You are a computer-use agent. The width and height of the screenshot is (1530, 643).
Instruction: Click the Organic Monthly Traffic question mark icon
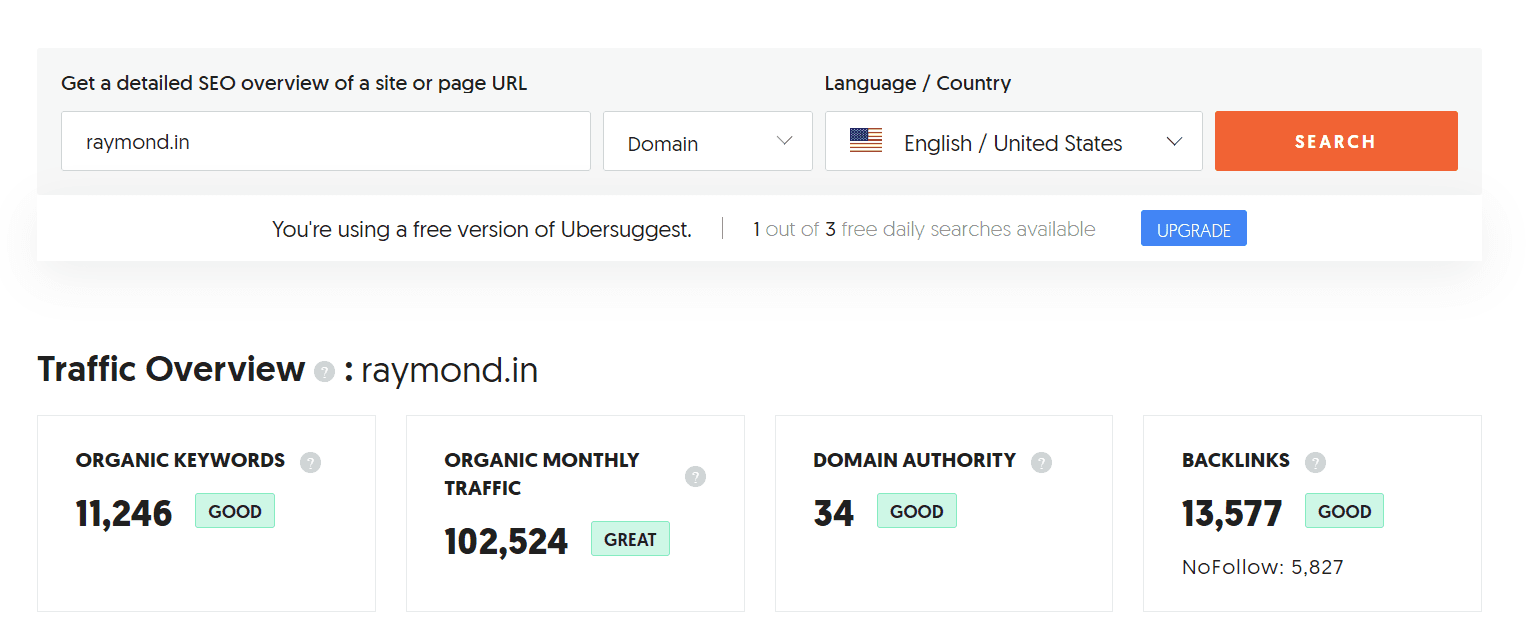(x=695, y=476)
